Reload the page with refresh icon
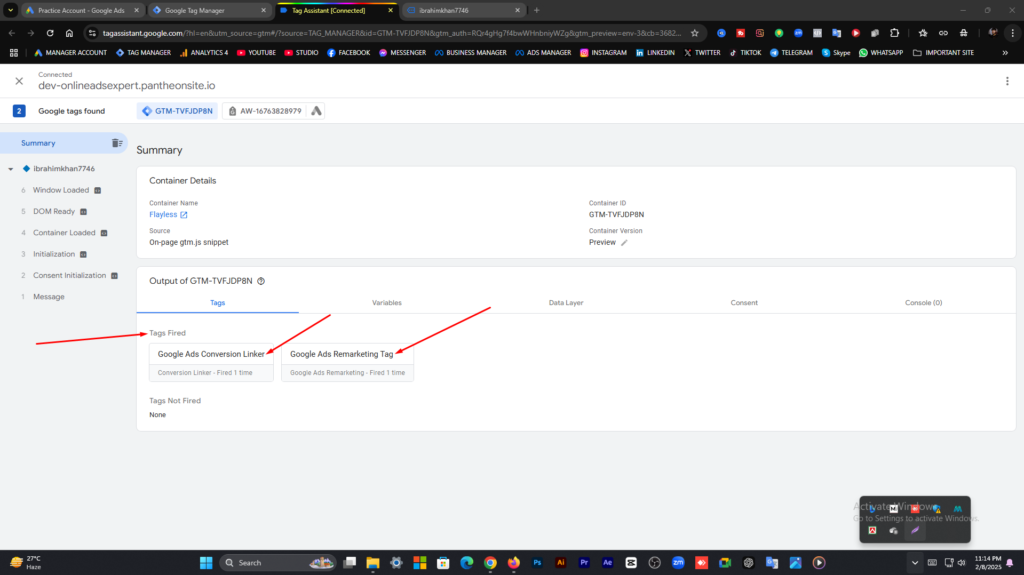 [x=50, y=33]
